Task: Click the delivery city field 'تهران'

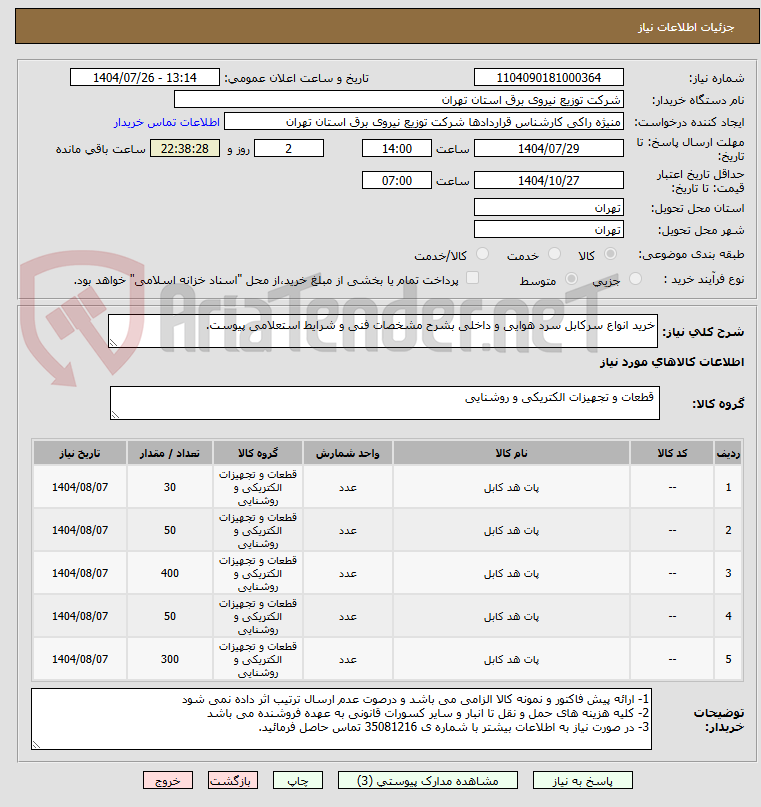Action: [548, 230]
